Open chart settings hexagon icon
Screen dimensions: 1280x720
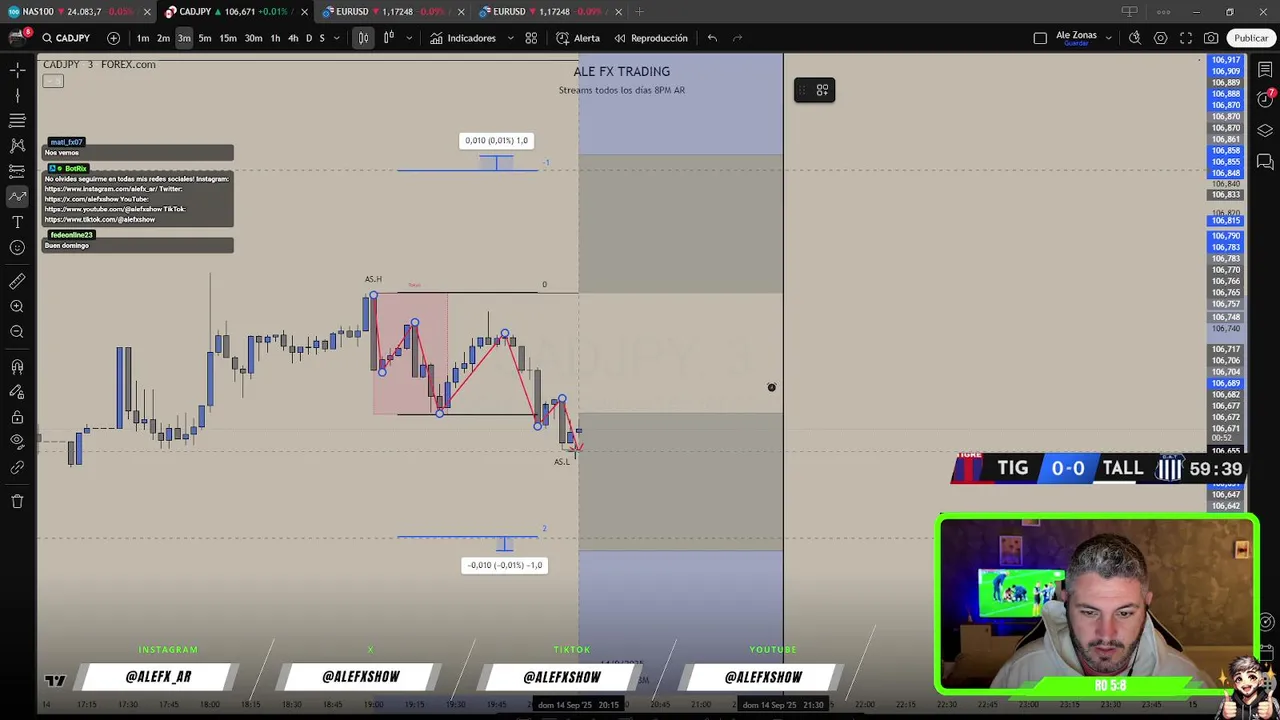pyautogui.click(x=1160, y=38)
